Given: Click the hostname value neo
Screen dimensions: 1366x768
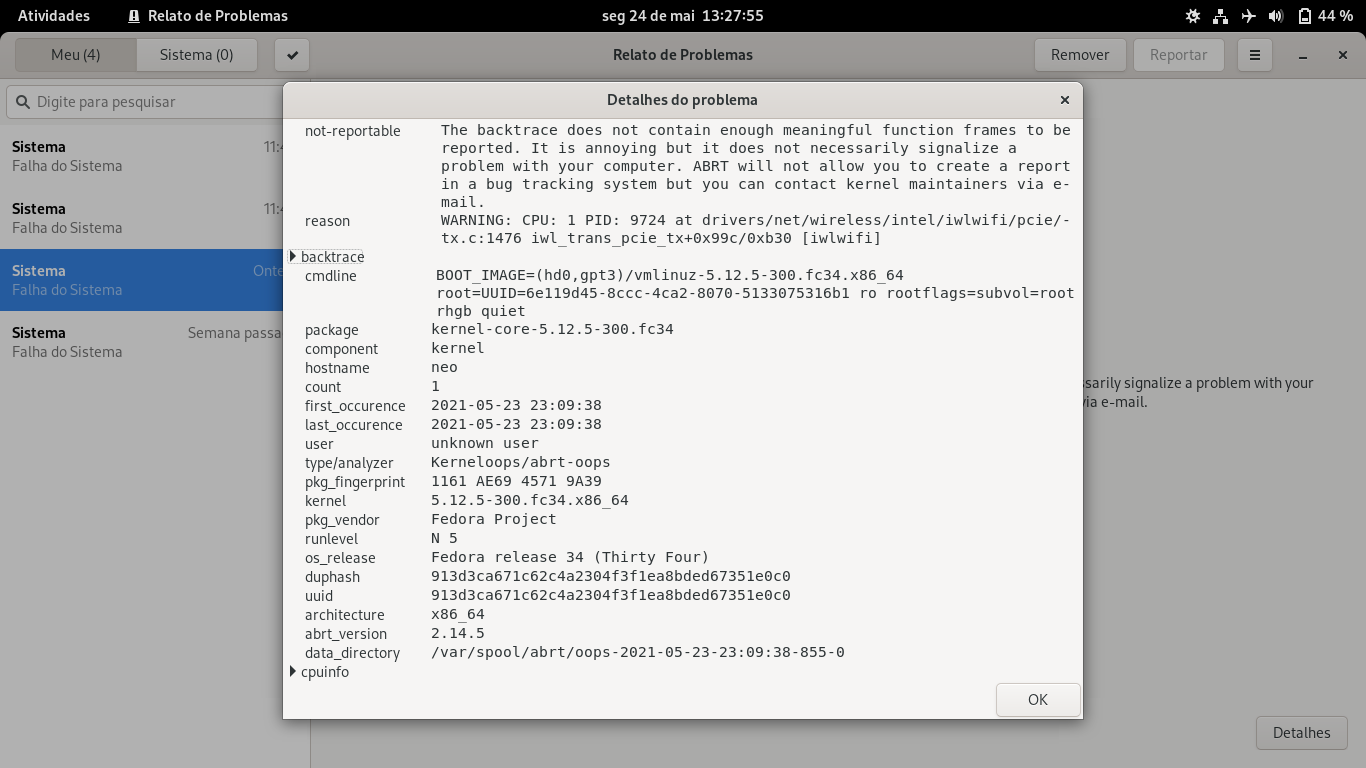Looking at the screenshot, I should (444, 367).
